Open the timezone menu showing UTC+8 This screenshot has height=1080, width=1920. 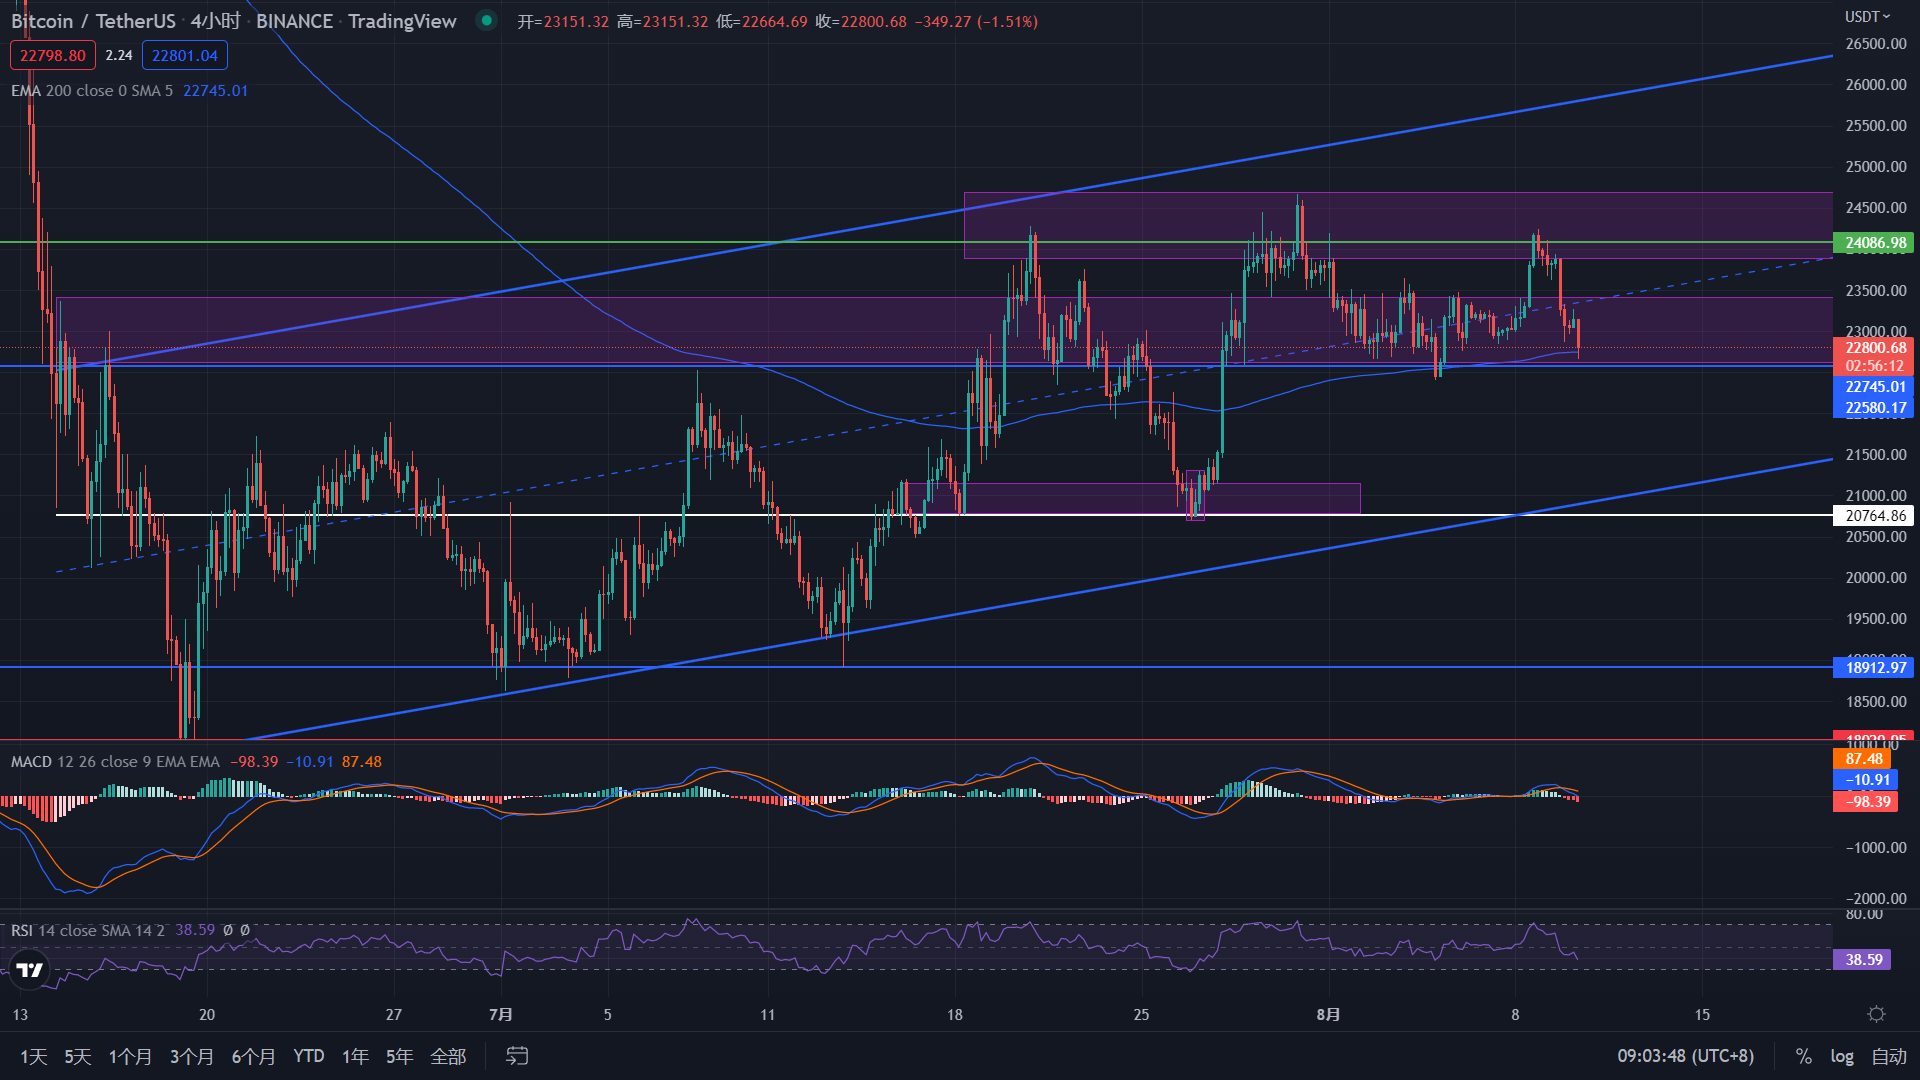(1685, 1056)
